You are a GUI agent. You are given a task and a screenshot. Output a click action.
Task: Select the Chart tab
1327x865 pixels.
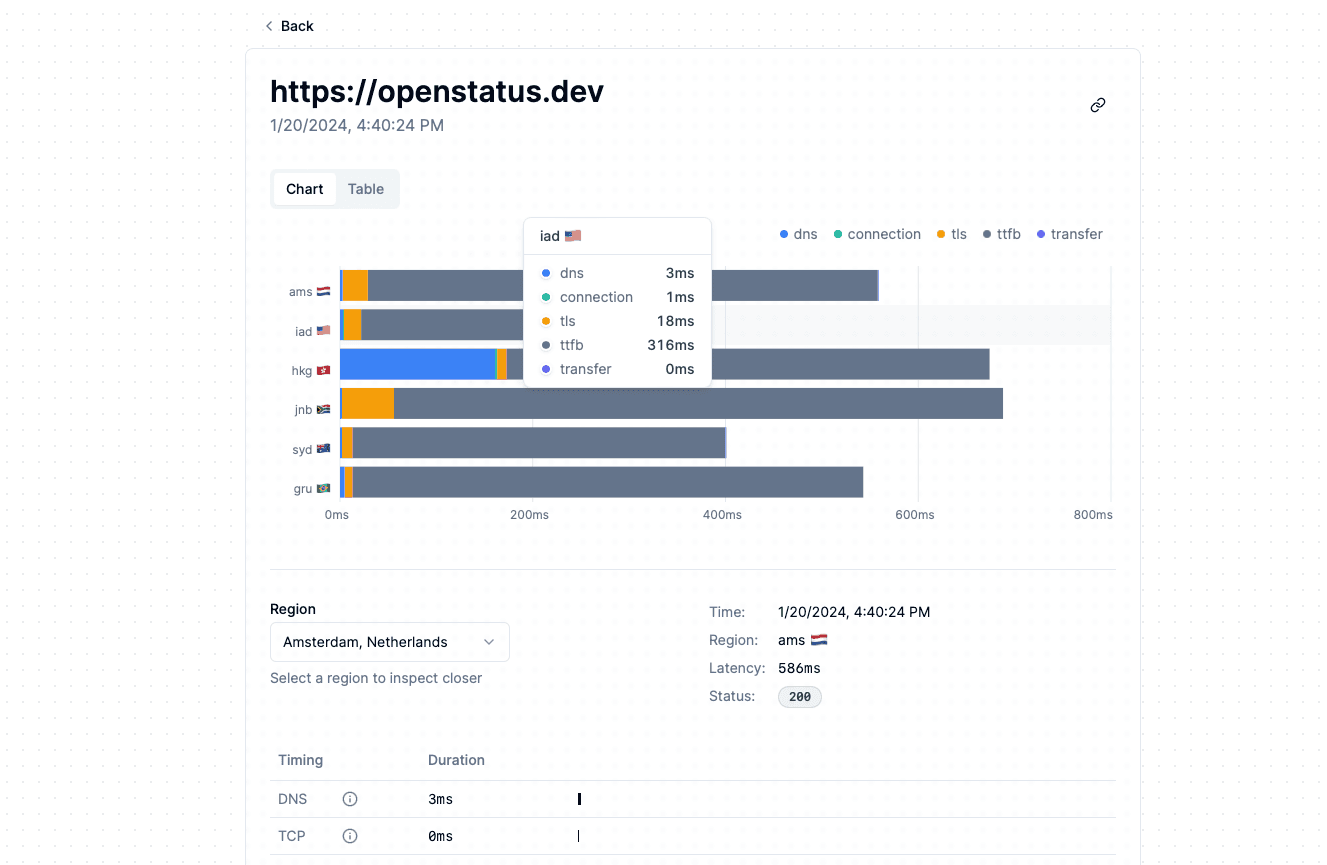(305, 189)
